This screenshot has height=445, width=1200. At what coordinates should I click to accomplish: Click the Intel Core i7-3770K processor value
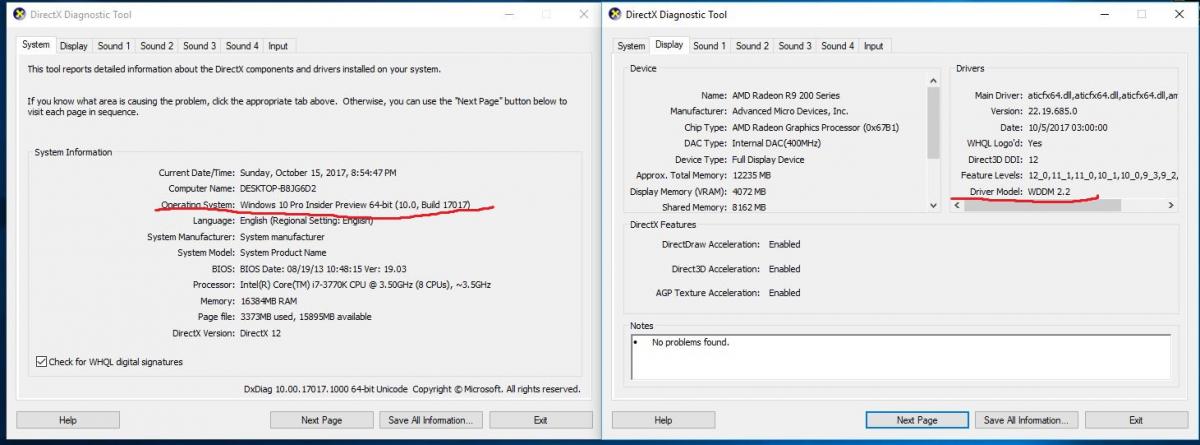[x=365, y=285]
